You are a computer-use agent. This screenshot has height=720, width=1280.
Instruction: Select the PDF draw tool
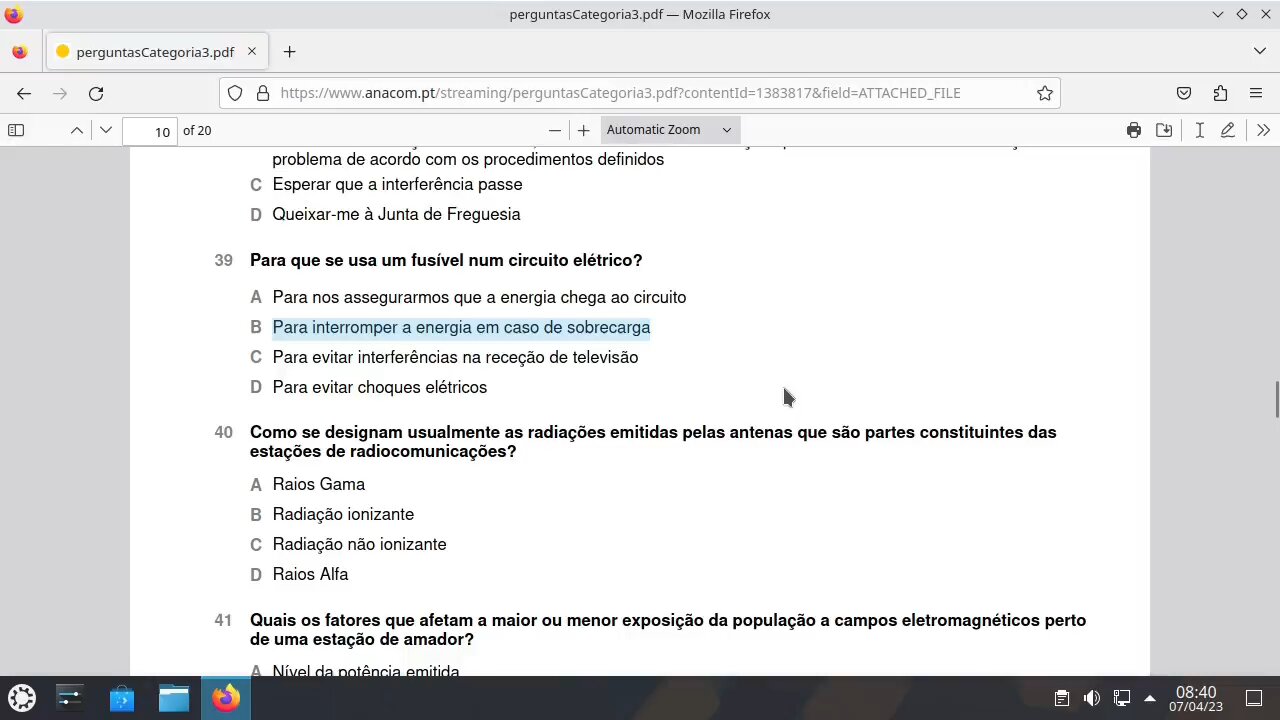1228,130
